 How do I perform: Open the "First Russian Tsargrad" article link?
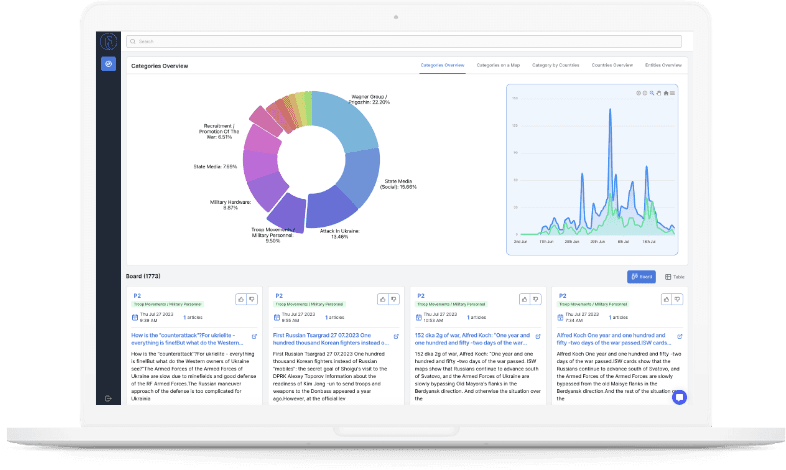[x=330, y=339]
